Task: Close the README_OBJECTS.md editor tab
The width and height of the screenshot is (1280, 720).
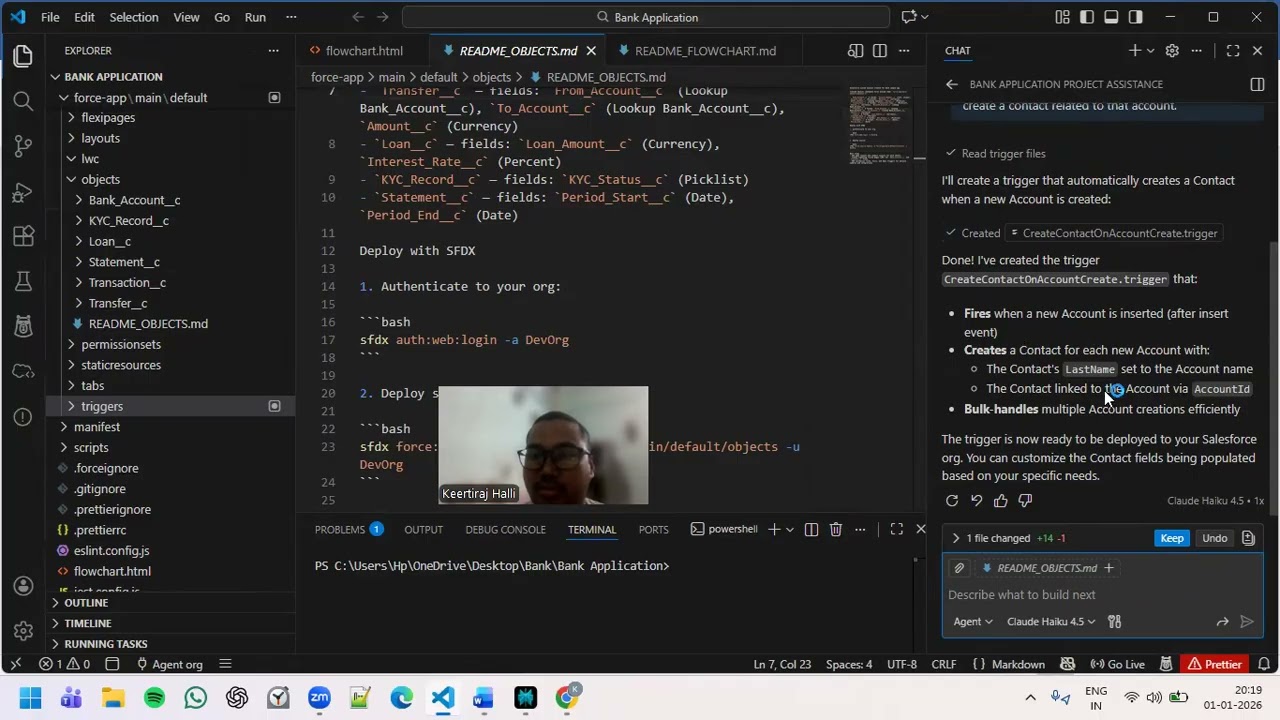Action: [x=591, y=50]
